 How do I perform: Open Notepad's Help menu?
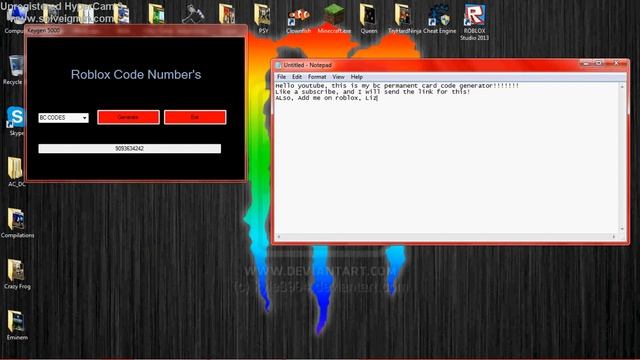(356, 77)
